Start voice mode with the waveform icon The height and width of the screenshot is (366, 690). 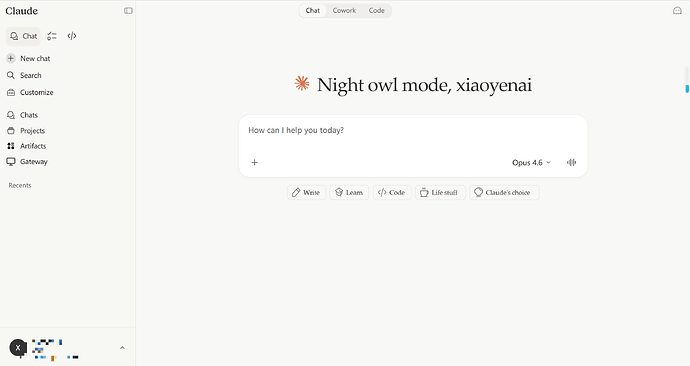[572, 163]
